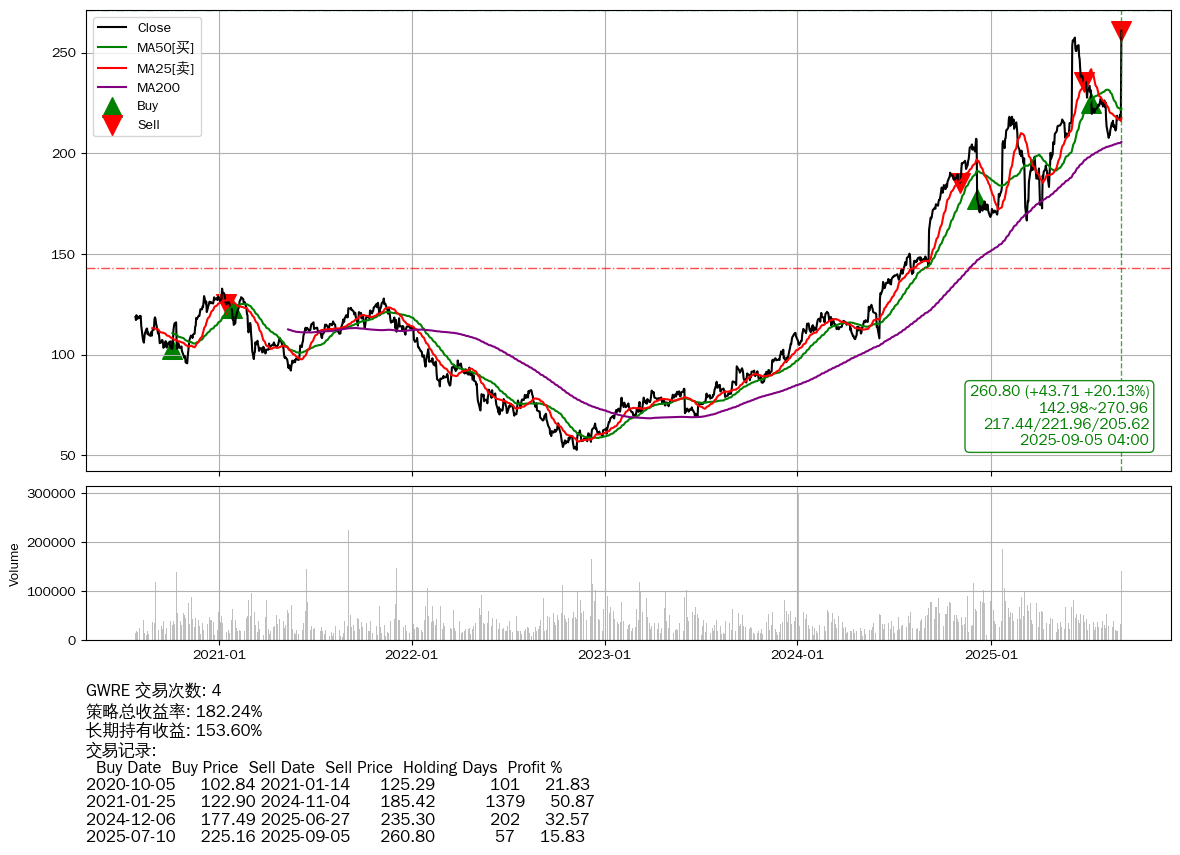Image resolution: width=1180 pixels, height=855 pixels.
Task: Click the green Buy triangle near late 2020
Action: coord(173,348)
